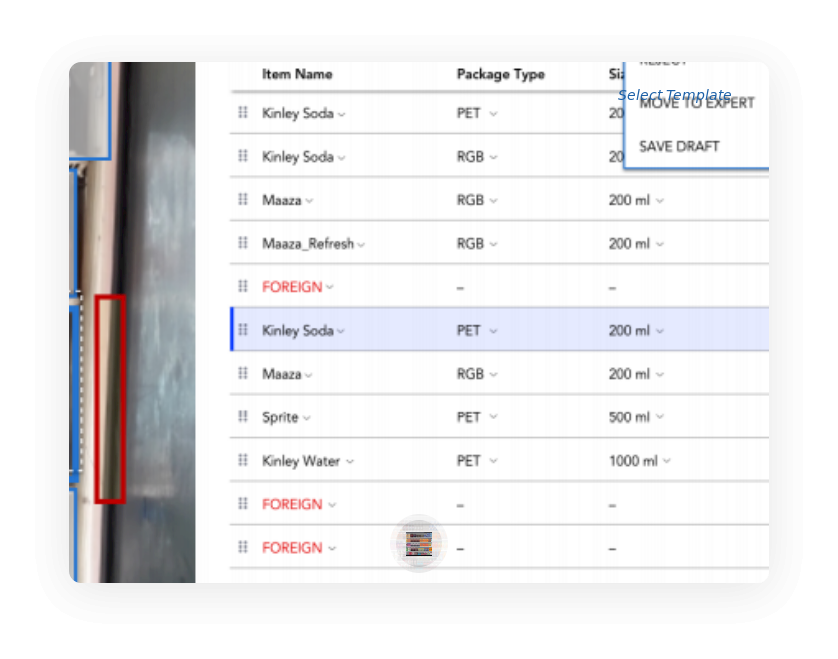Image resolution: width=838 pixels, height=659 pixels.
Task: Open the Kinley Water item name dropdown
Action: tap(350, 461)
